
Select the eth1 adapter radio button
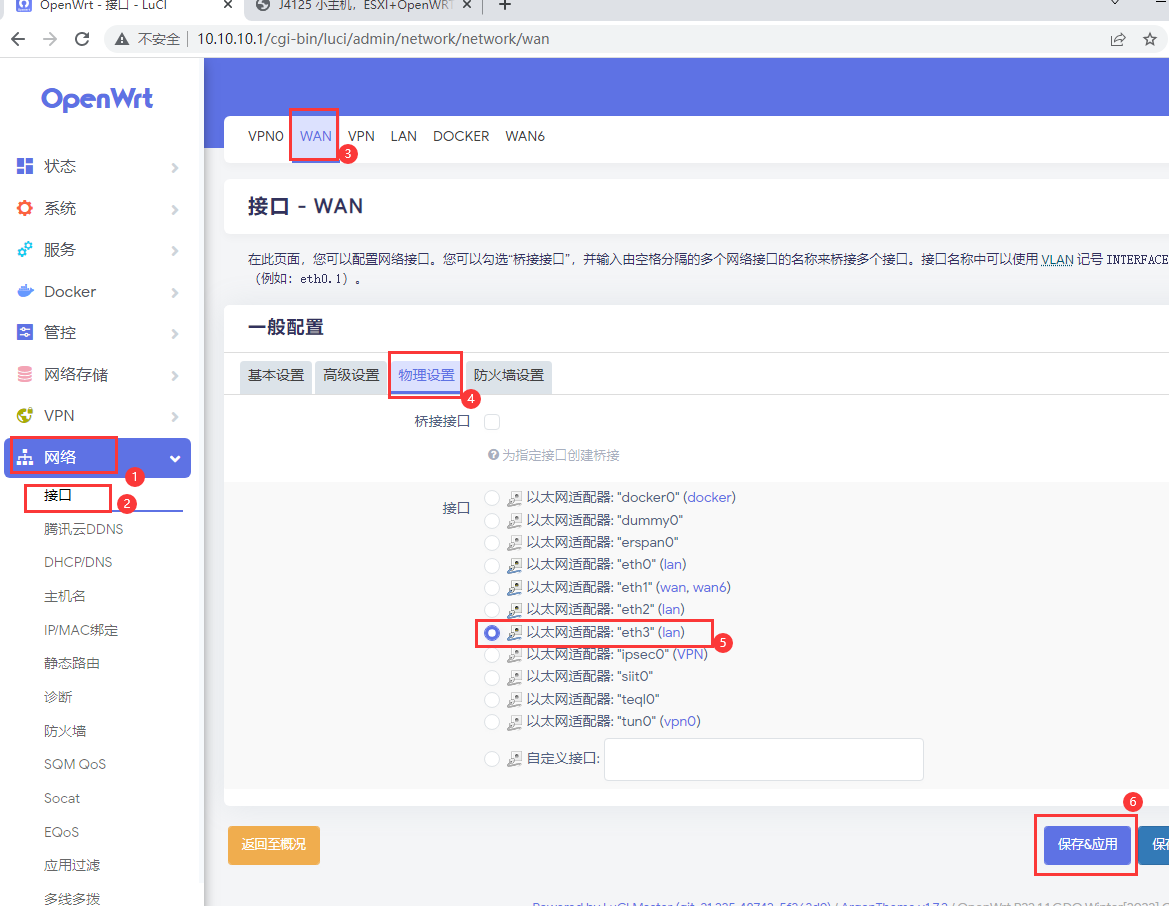[492, 588]
